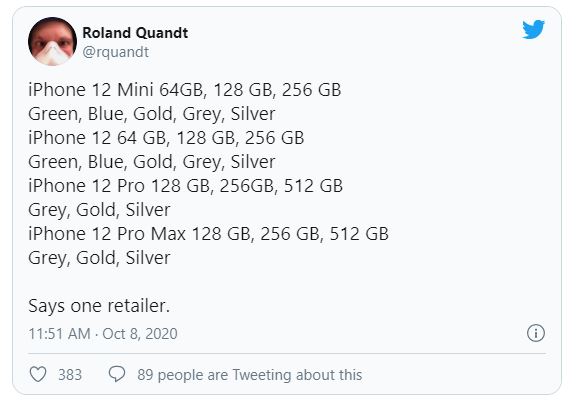Click 'Grey, Gold, Silver' under iPhone 12 Pro
The image size is (576, 408).
[99, 210]
